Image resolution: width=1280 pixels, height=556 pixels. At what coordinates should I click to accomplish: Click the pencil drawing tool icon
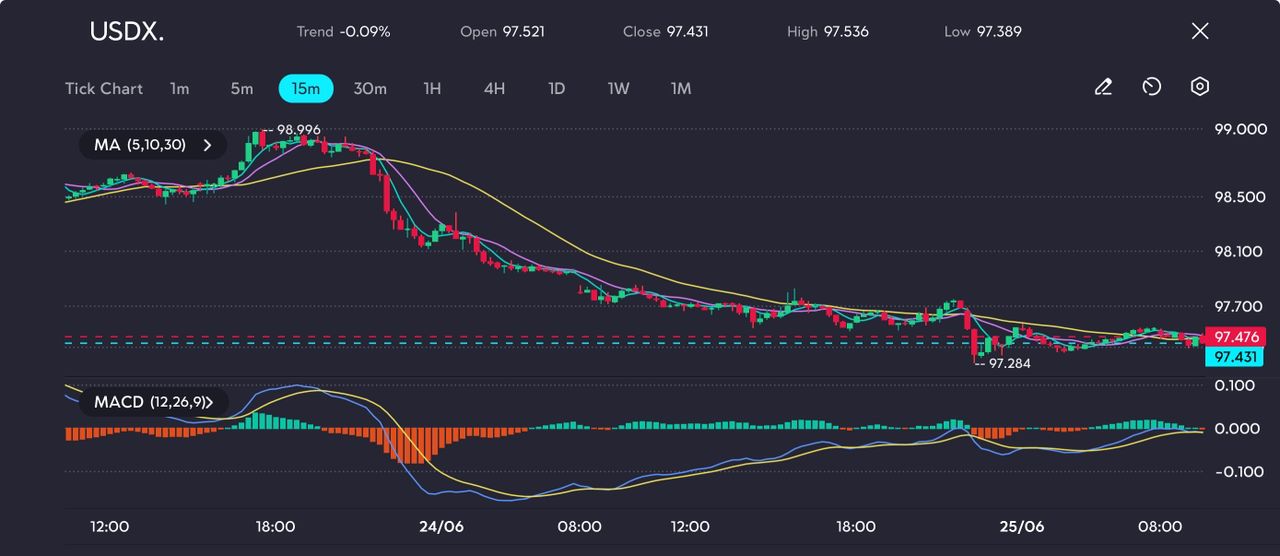point(1103,87)
